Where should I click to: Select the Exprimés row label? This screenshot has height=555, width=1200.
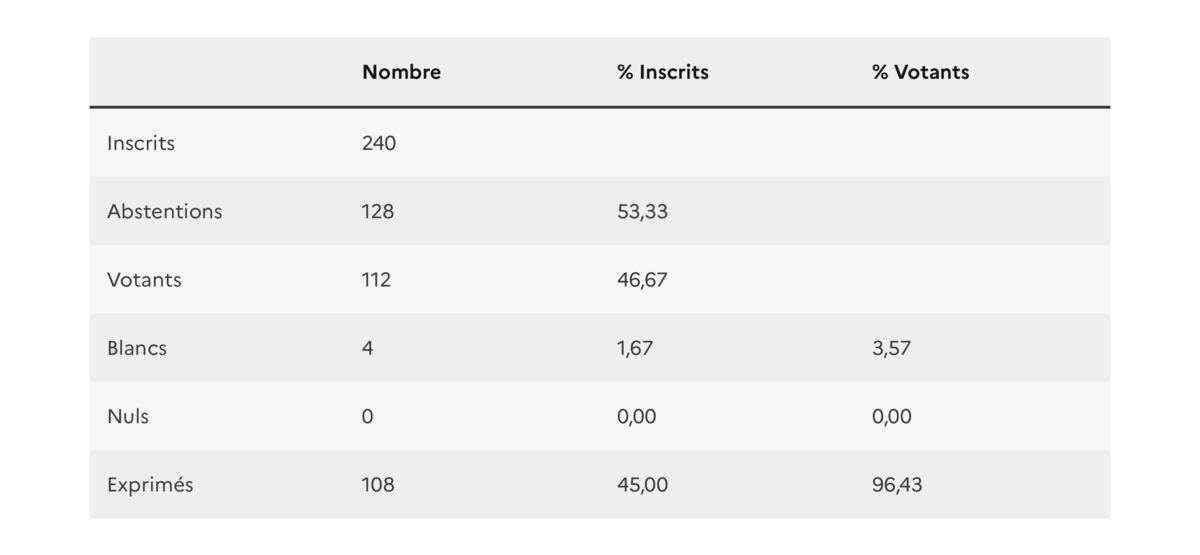point(150,485)
